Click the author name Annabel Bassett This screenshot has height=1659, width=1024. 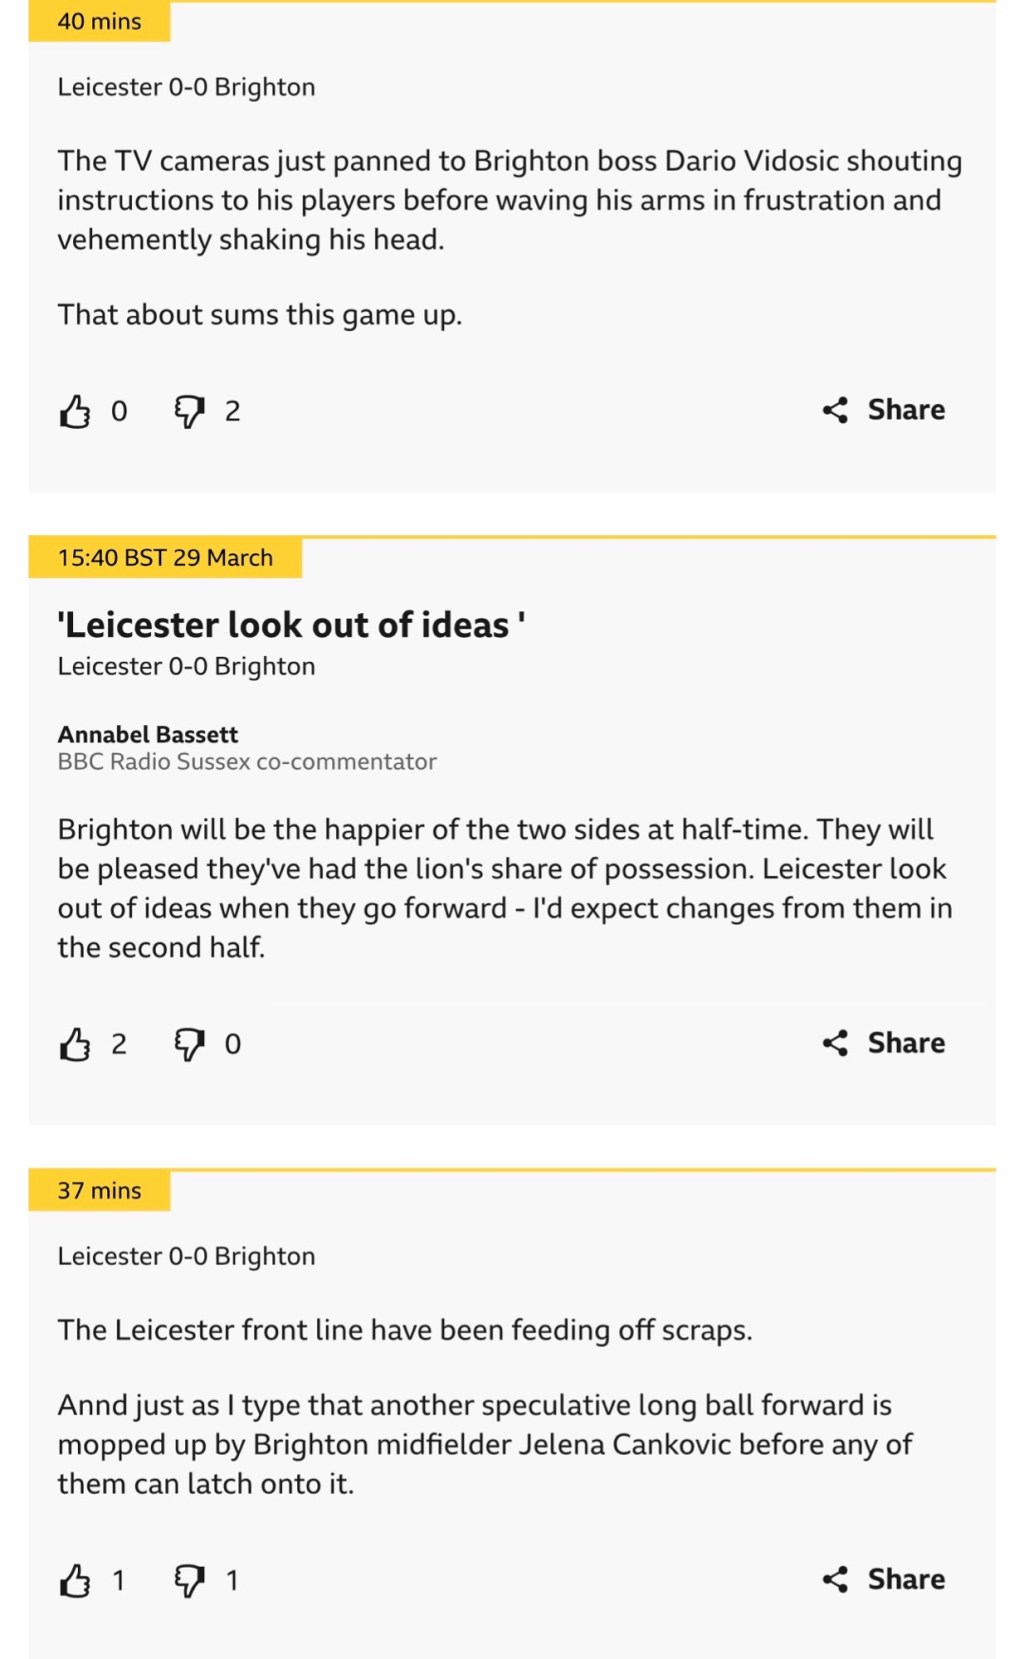[147, 734]
